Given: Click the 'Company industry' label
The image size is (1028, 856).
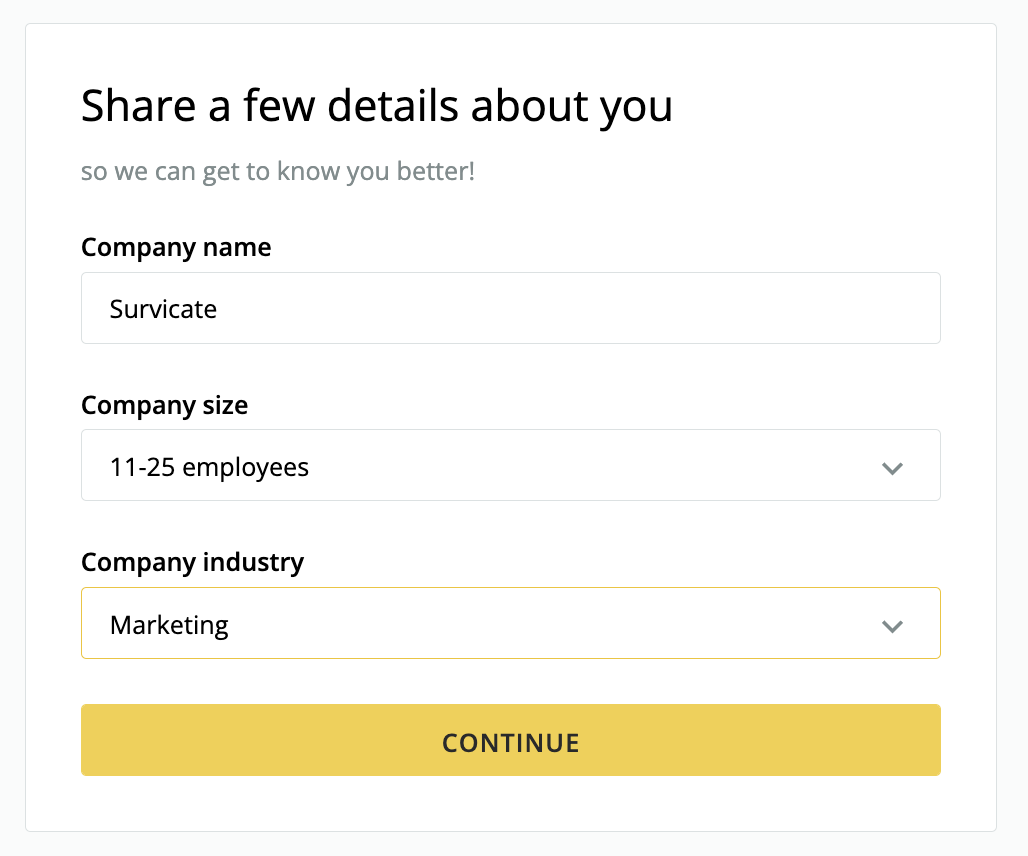Looking at the screenshot, I should click(193, 563).
